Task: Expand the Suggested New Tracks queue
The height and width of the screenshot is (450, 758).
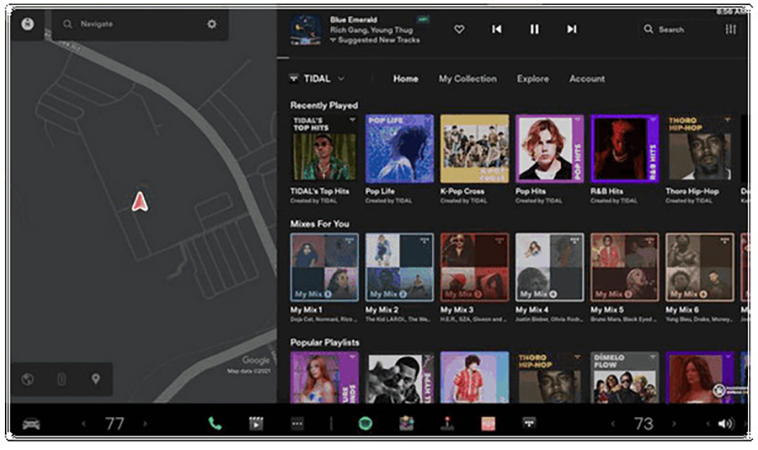Action: click(375, 40)
